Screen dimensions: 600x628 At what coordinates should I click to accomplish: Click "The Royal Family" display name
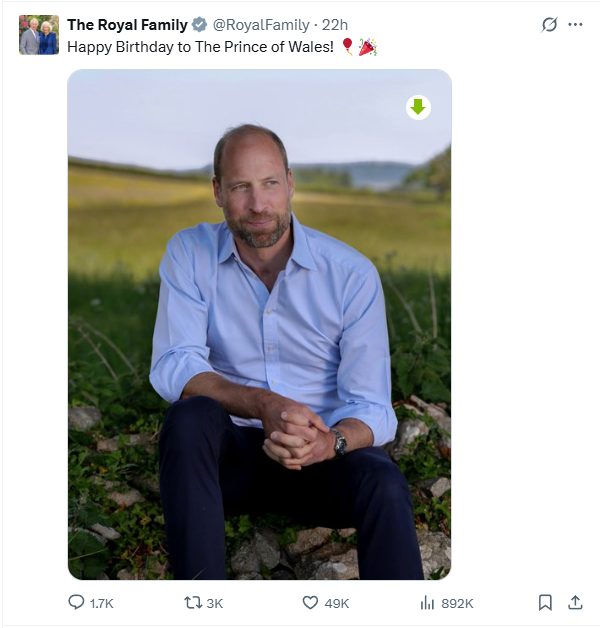[127, 25]
